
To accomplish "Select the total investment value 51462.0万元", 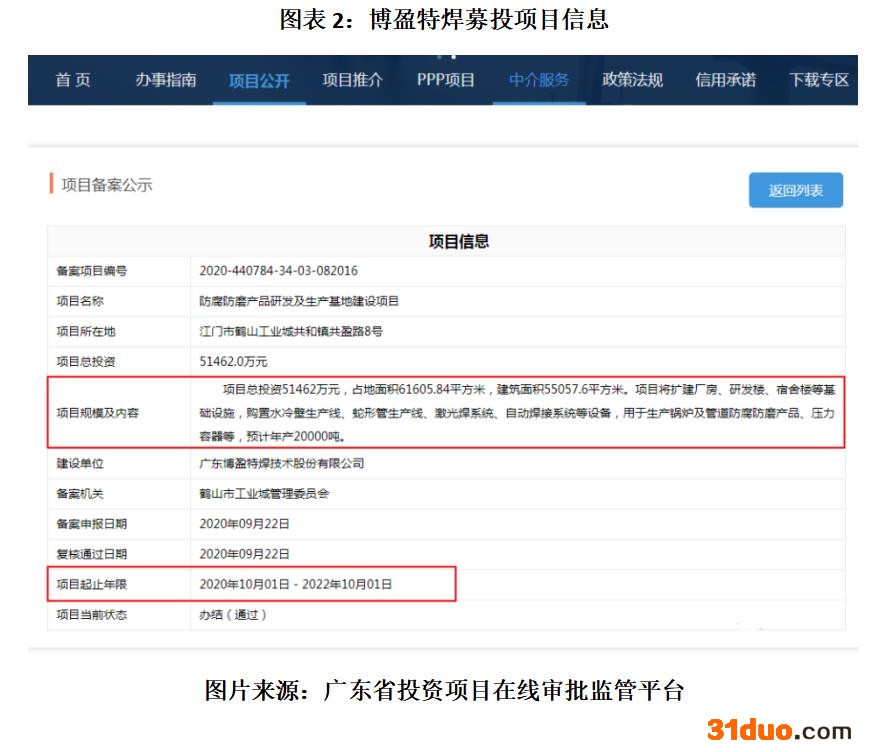I will (234, 361).
